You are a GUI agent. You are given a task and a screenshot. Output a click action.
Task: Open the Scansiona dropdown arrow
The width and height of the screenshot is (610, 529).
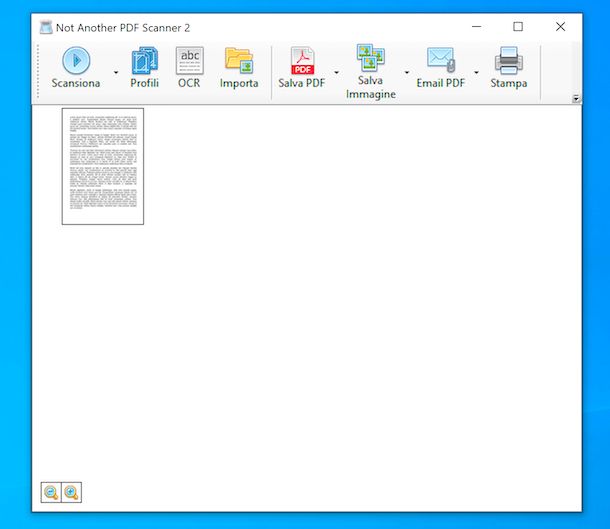tap(116, 73)
